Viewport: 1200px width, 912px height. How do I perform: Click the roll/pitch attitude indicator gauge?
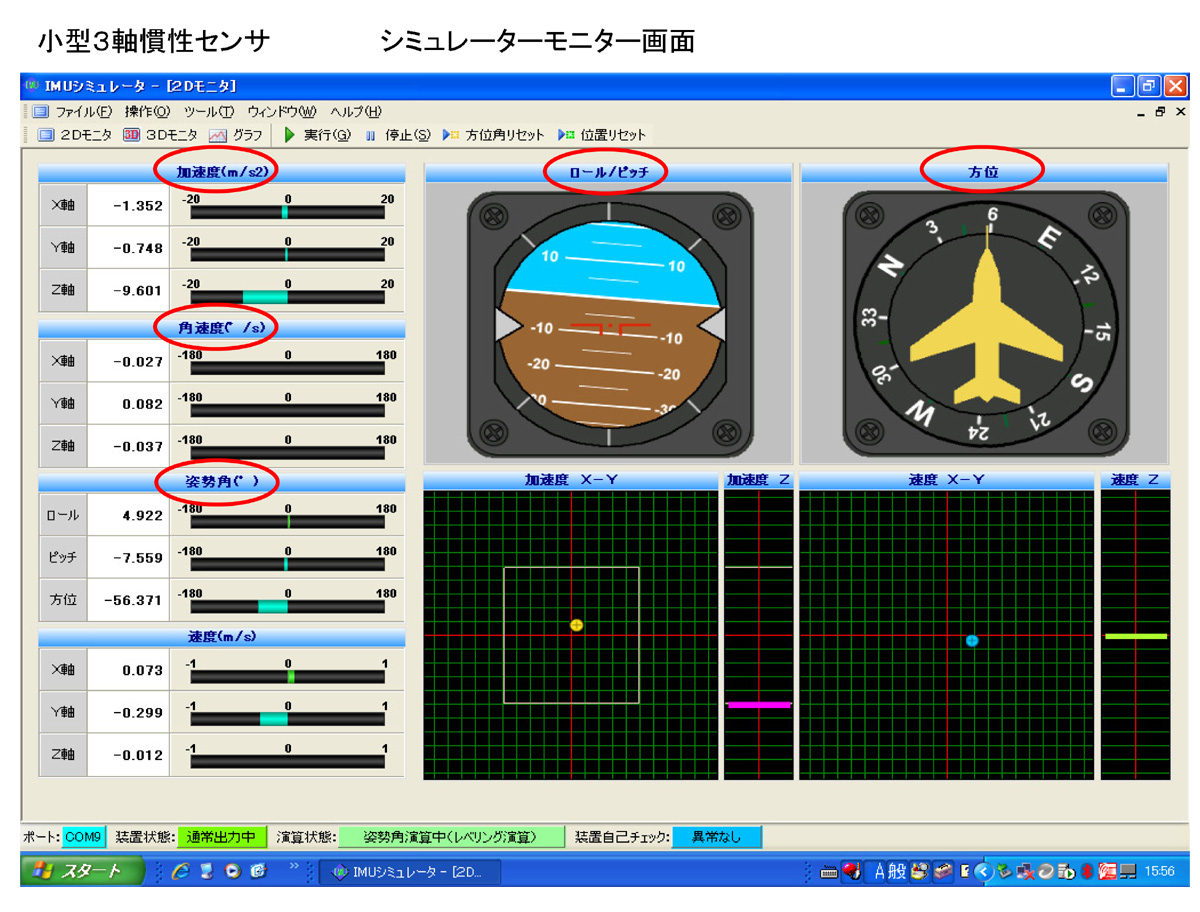coord(609,326)
